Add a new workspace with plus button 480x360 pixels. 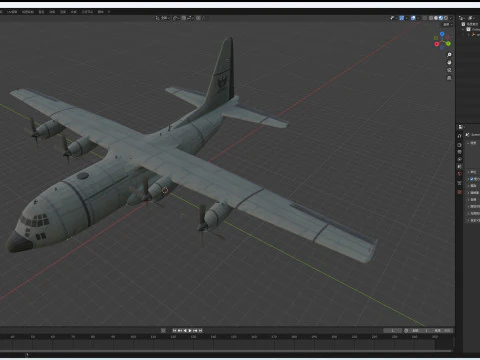109,12
